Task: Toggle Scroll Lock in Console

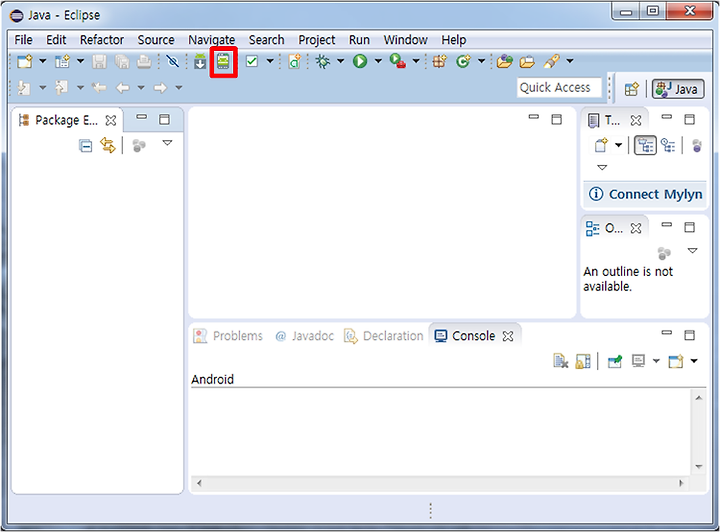Action: tap(583, 361)
